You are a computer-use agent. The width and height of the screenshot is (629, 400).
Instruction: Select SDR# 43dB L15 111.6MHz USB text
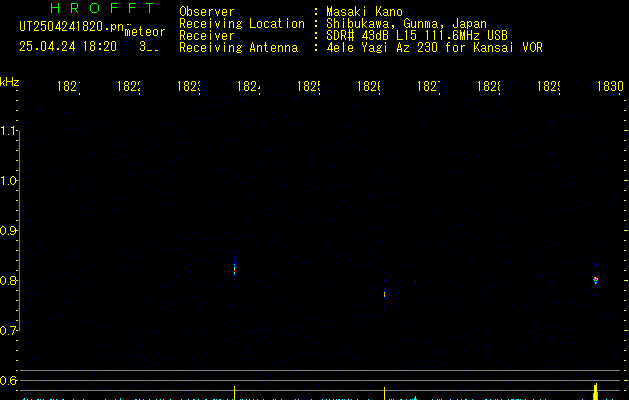[417, 36]
